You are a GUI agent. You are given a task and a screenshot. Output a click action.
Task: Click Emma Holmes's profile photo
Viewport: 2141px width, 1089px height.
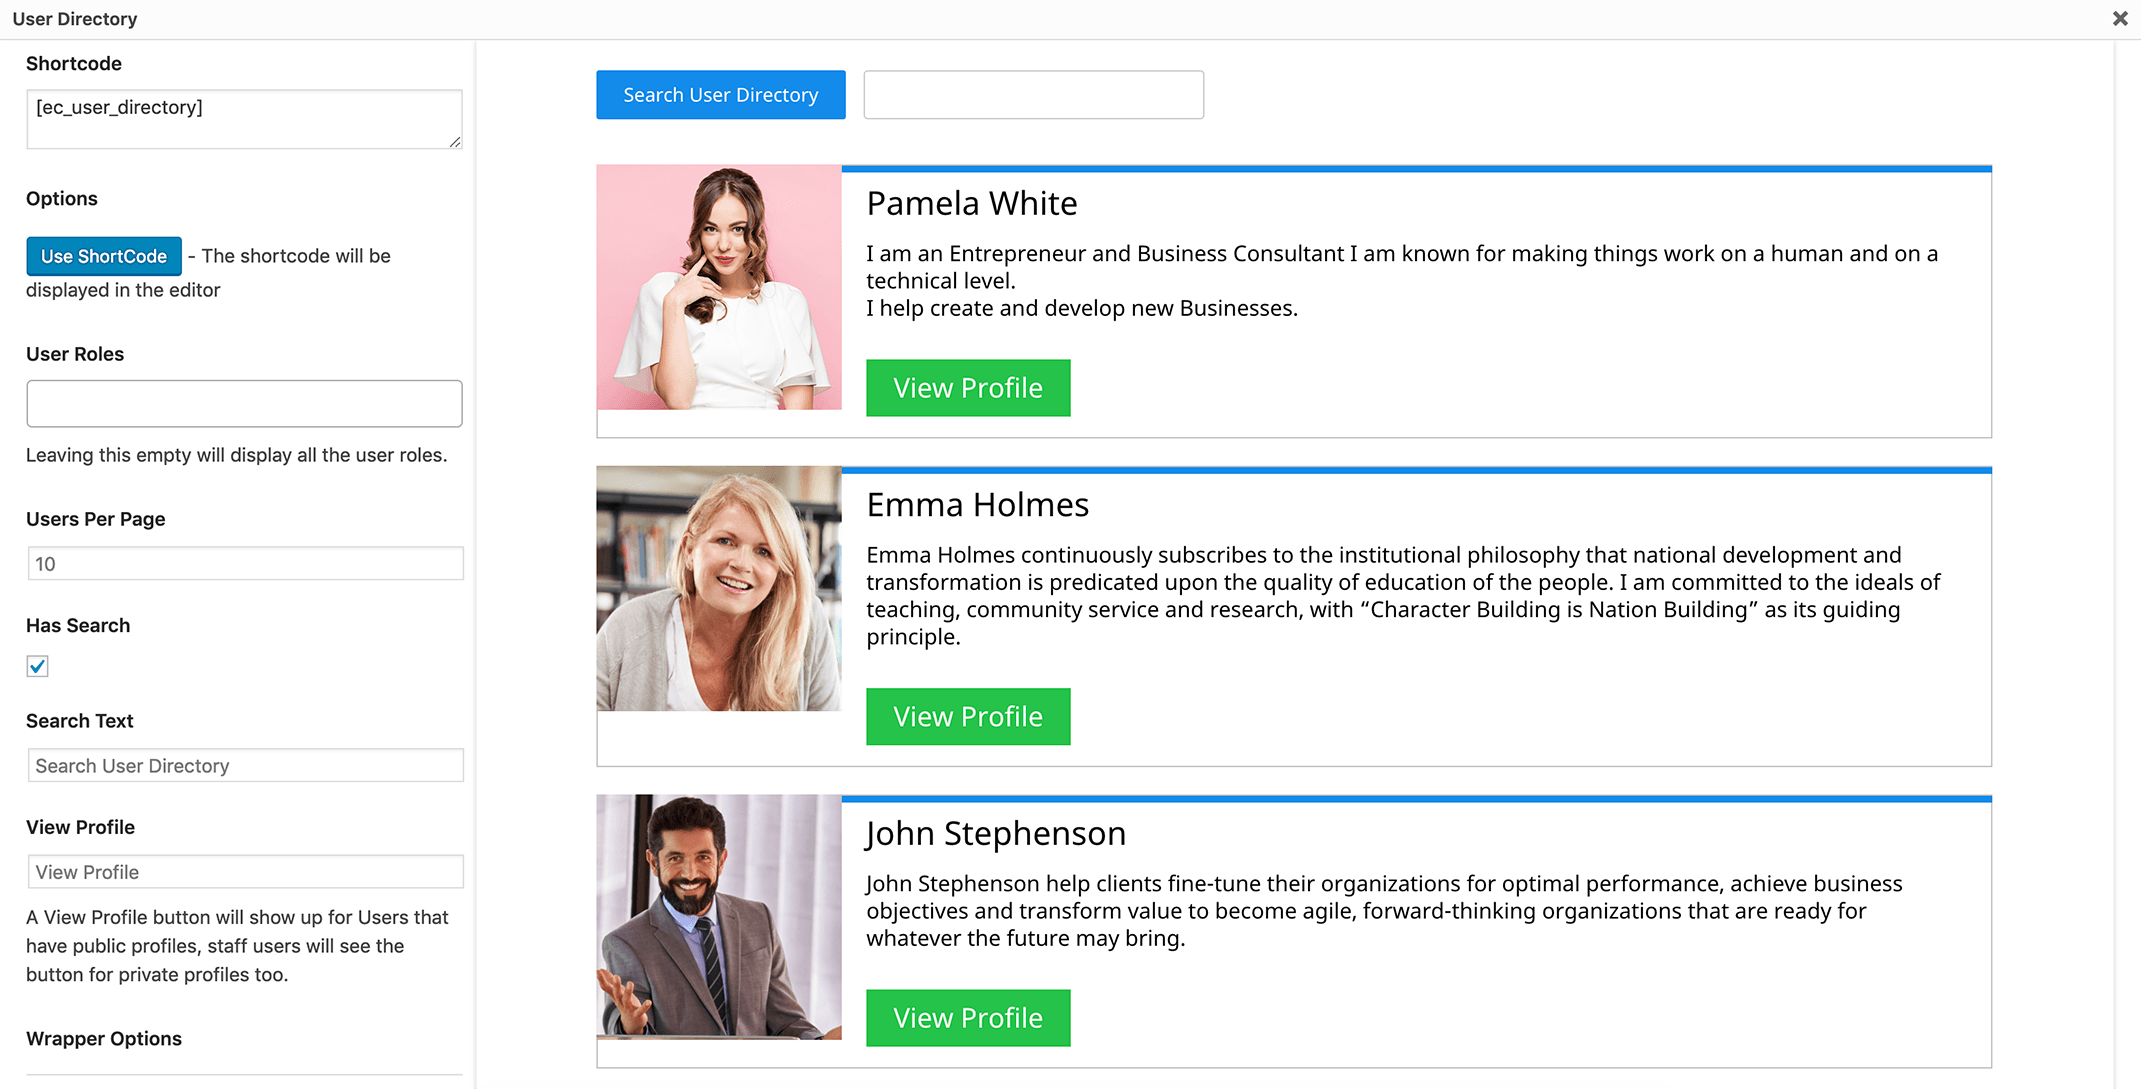point(719,589)
